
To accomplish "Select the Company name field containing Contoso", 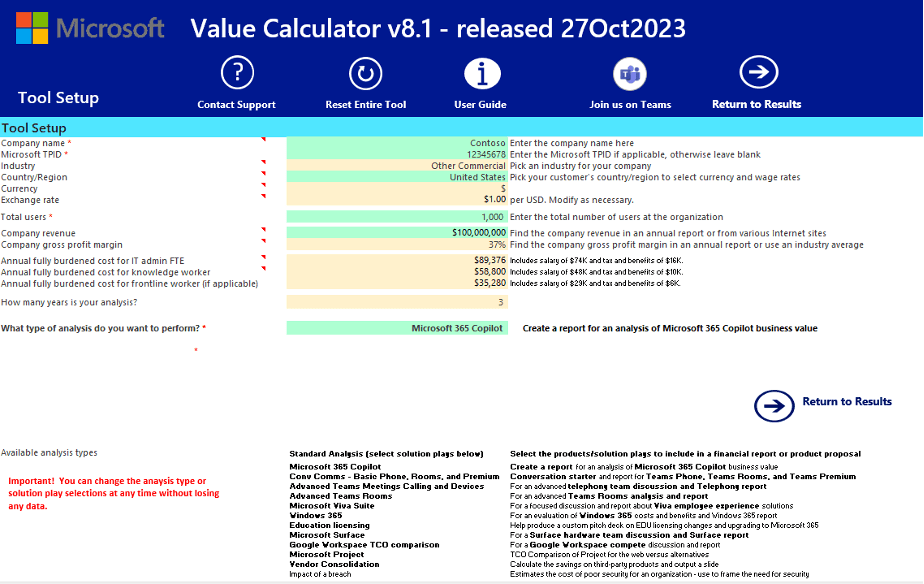I will coord(397,143).
